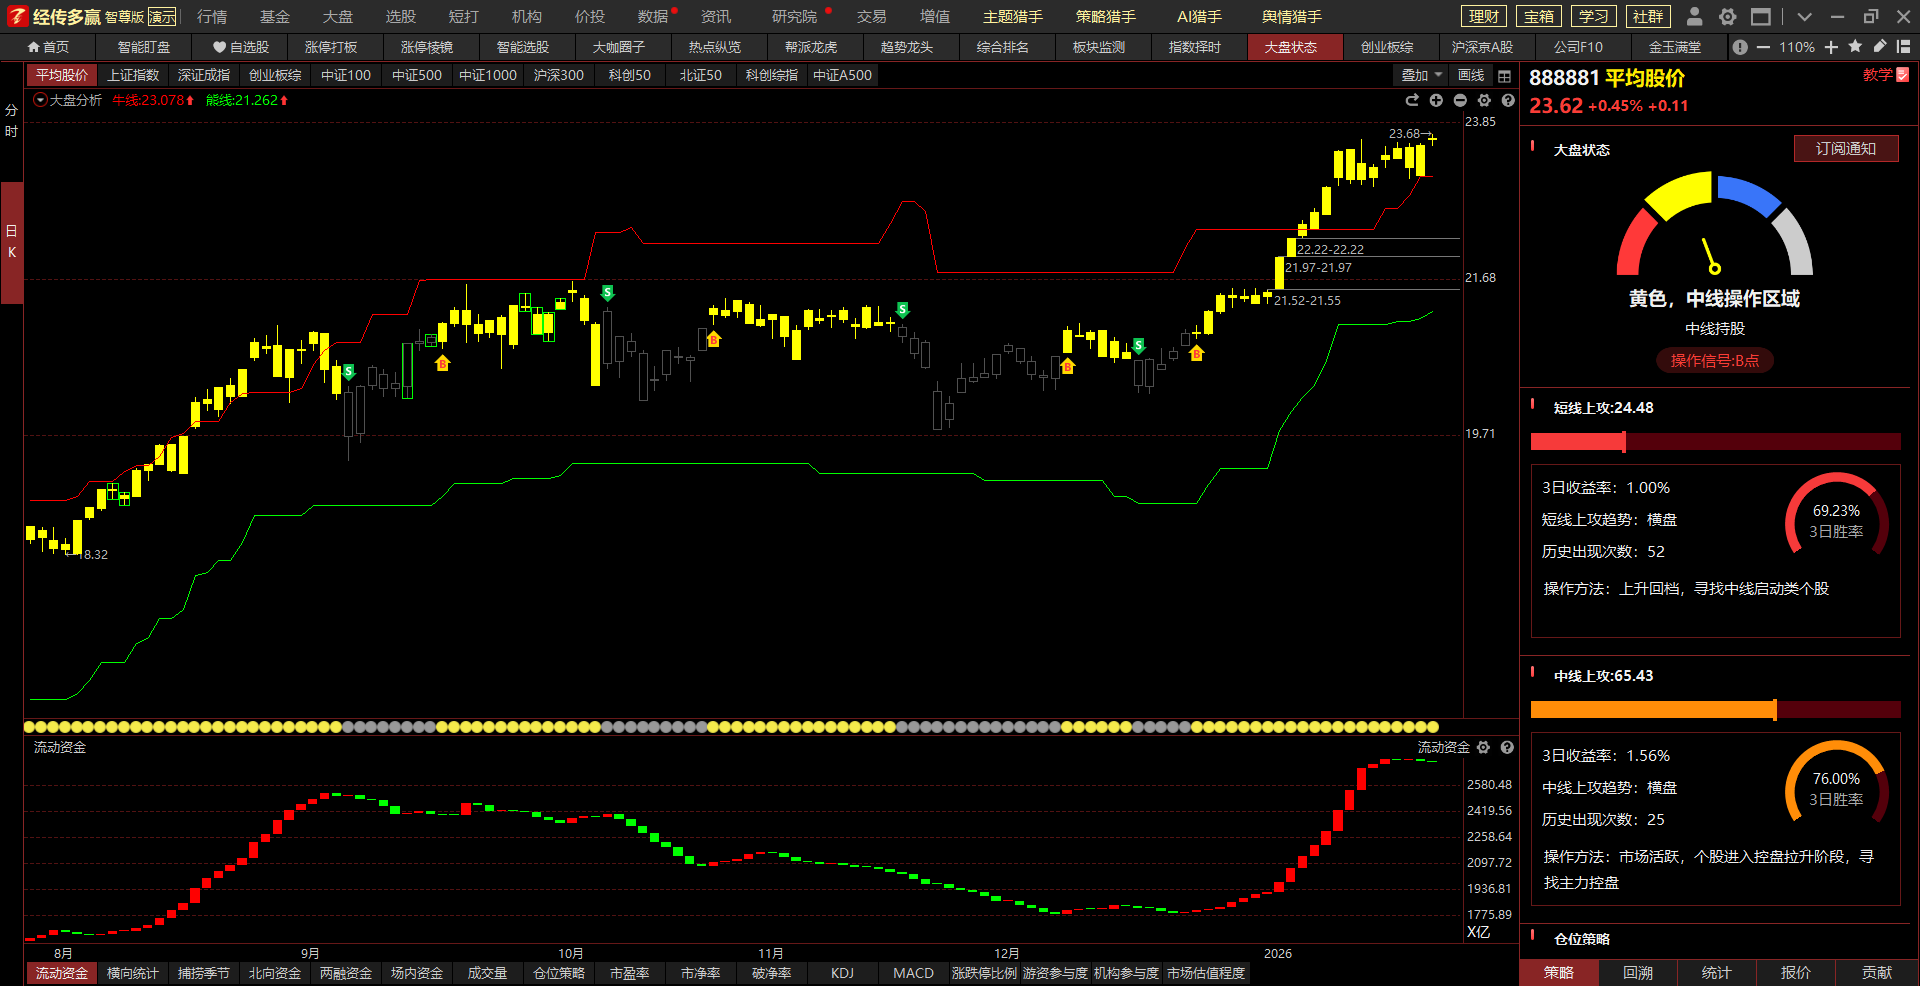Open 流动资金 indicator settings gear
Screen dimensions: 1920x986
pyautogui.click(x=1483, y=747)
